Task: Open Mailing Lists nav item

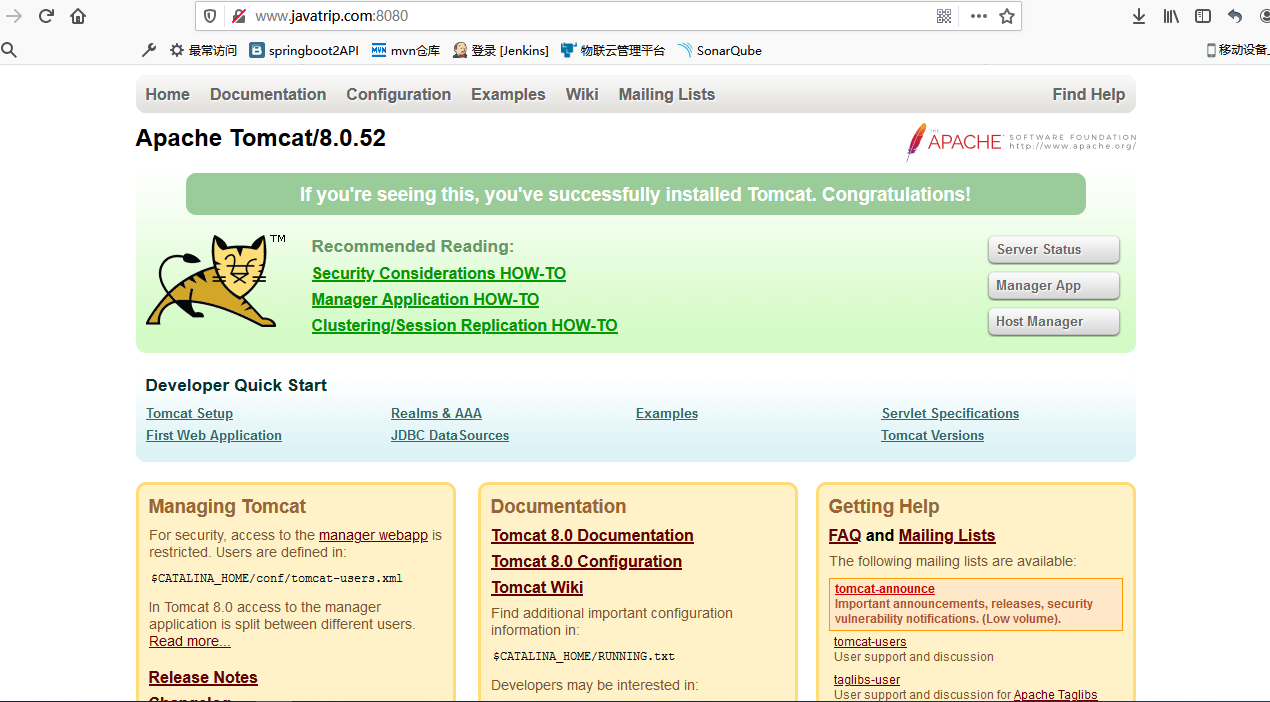Action: point(666,94)
